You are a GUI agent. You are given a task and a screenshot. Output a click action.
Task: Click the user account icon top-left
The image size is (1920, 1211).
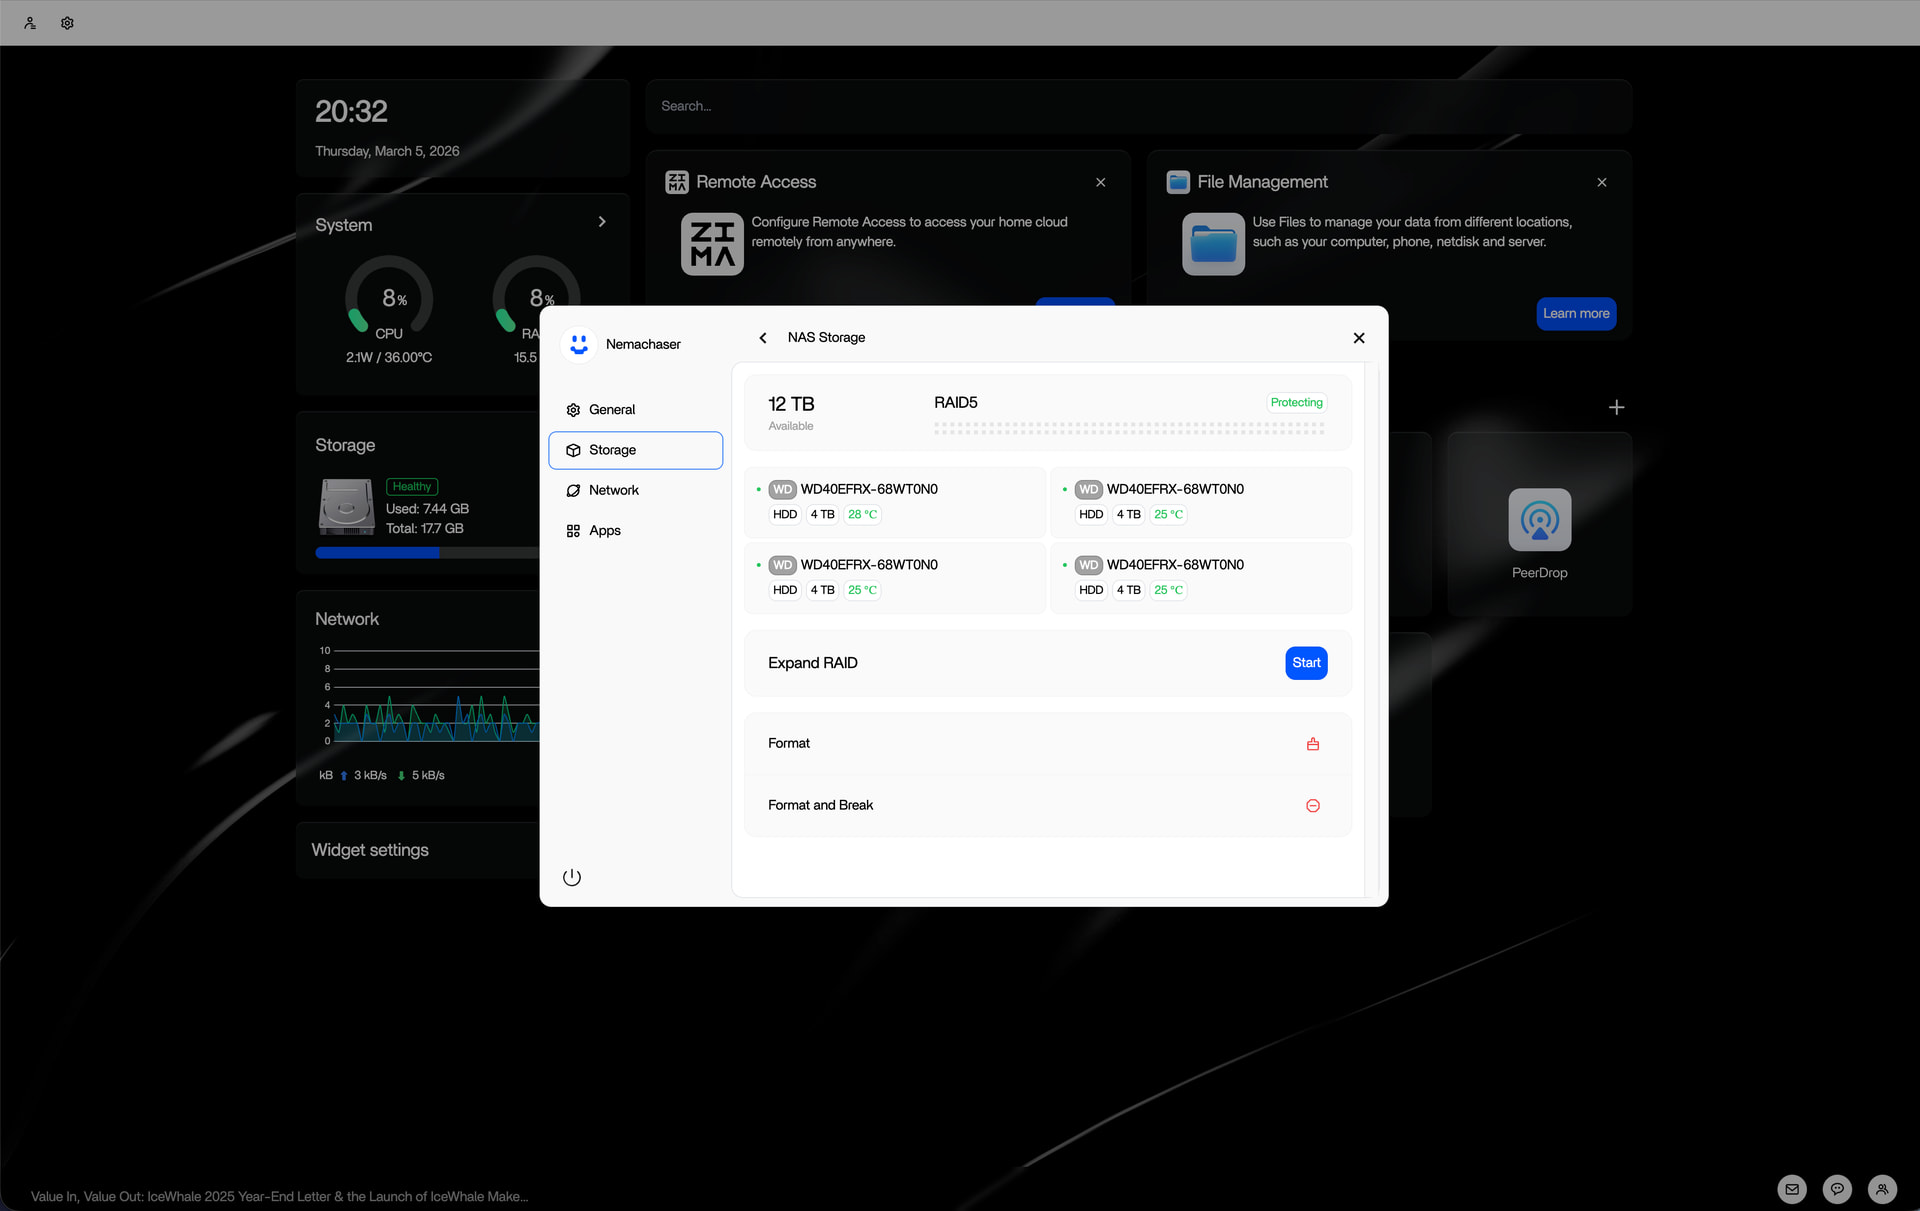pos(30,23)
